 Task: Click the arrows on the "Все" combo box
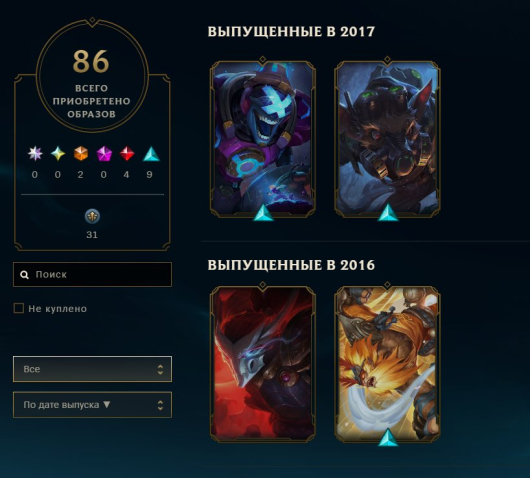[160, 369]
